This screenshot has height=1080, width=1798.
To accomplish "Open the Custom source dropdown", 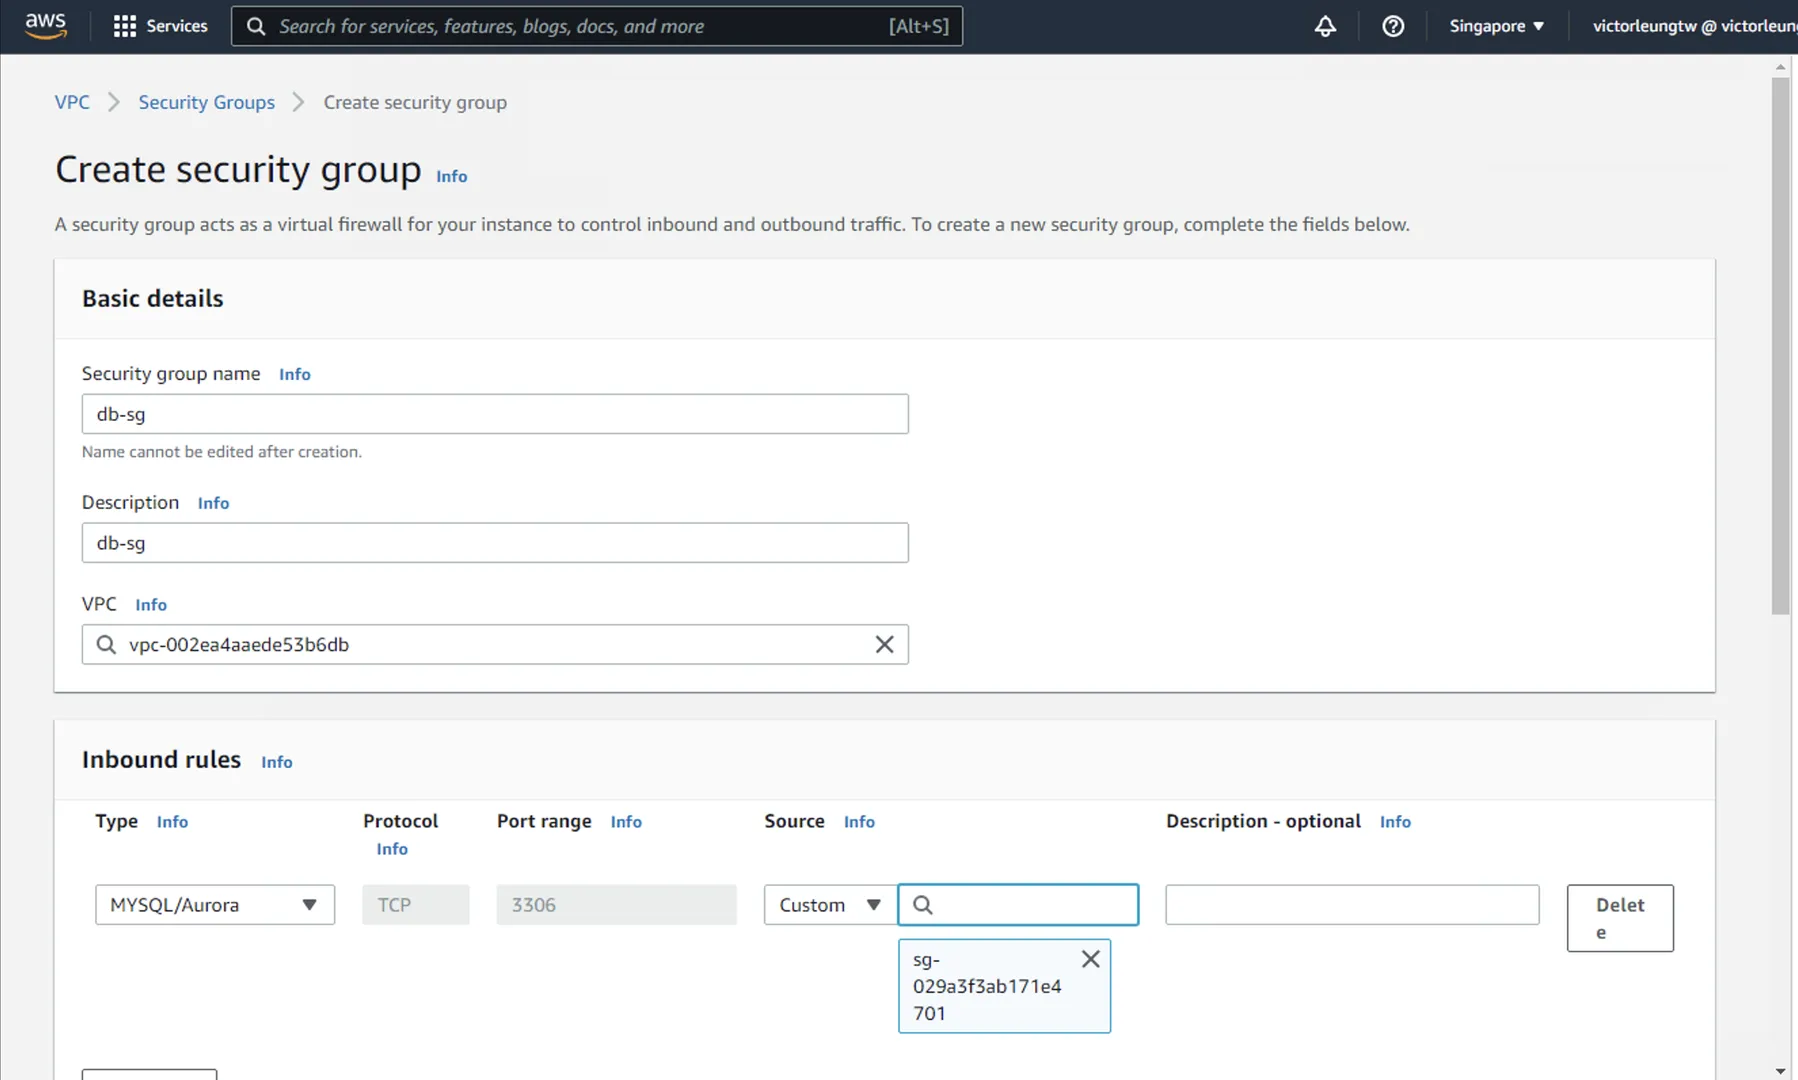I will coord(829,905).
